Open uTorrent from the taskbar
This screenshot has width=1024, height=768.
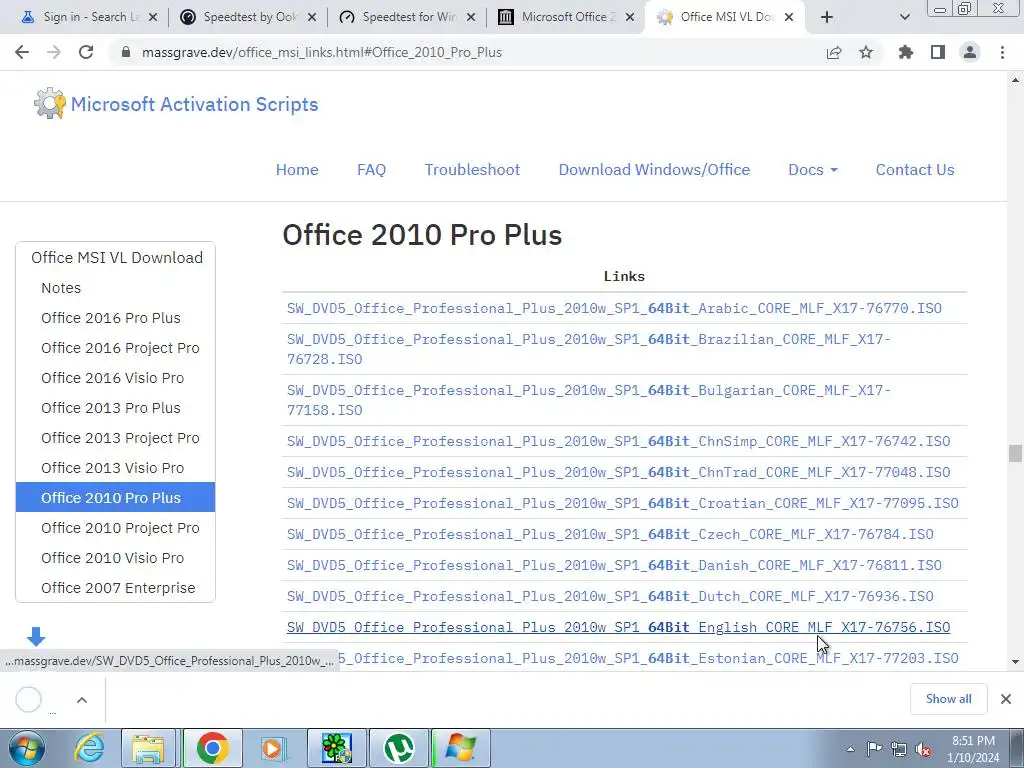click(x=398, y=748)
